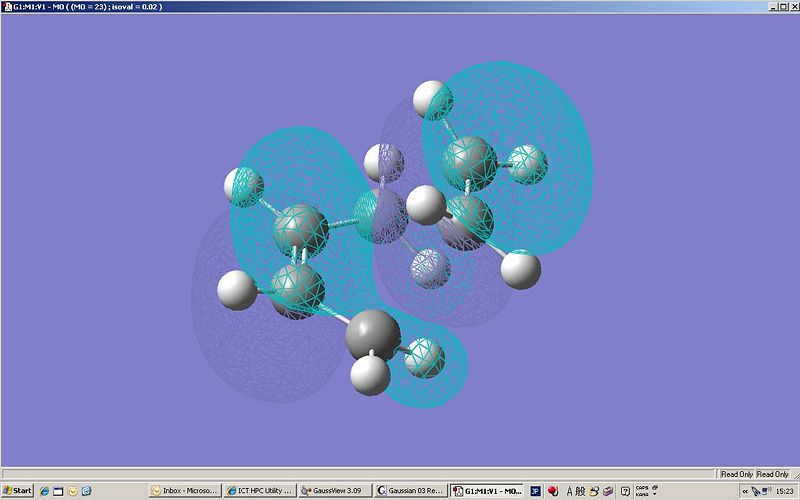Click the topmost white hydrogen atom

[x=432, y=100]
